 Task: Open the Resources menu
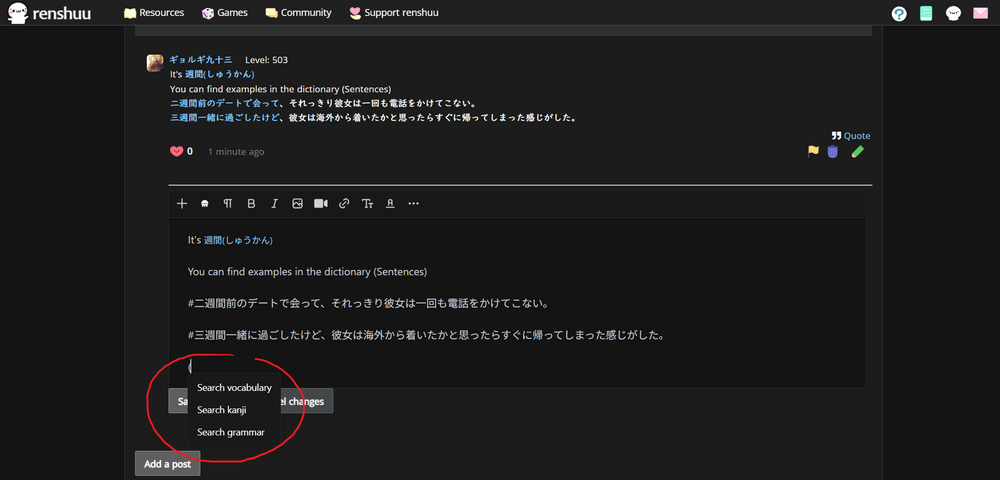(154, 13)
